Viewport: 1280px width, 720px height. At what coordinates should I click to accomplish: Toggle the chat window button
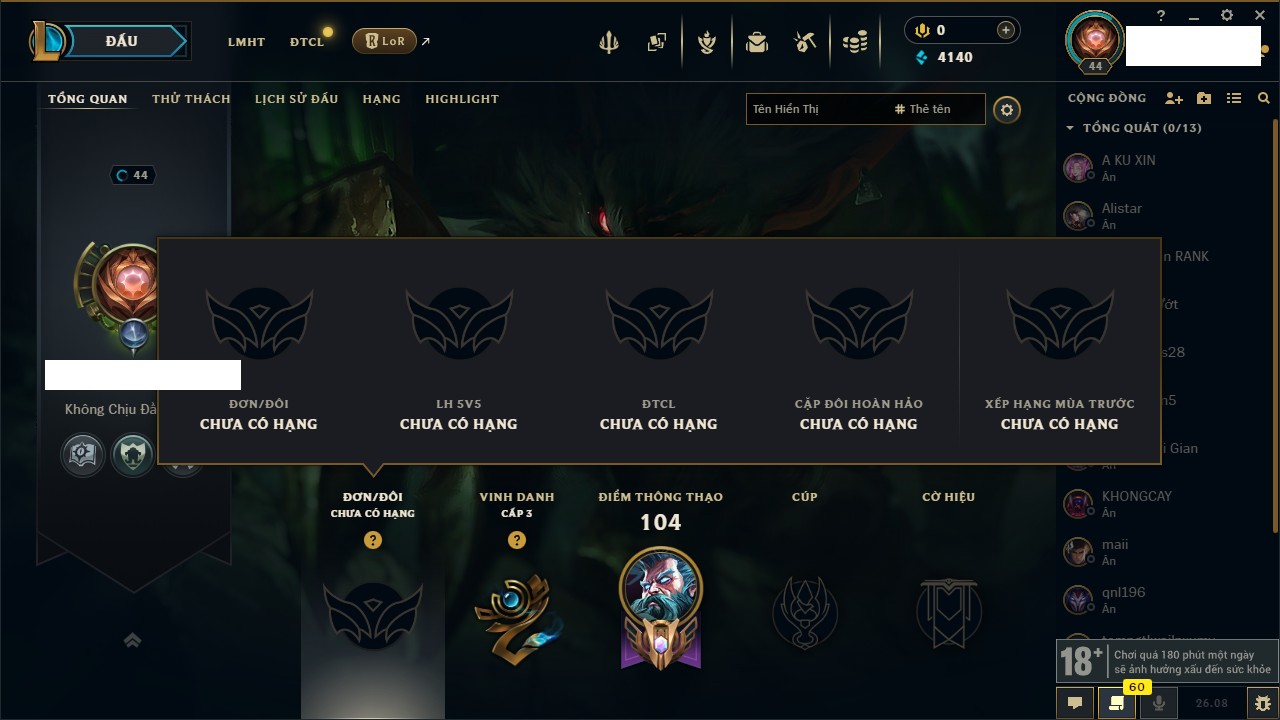[1075, 703]
